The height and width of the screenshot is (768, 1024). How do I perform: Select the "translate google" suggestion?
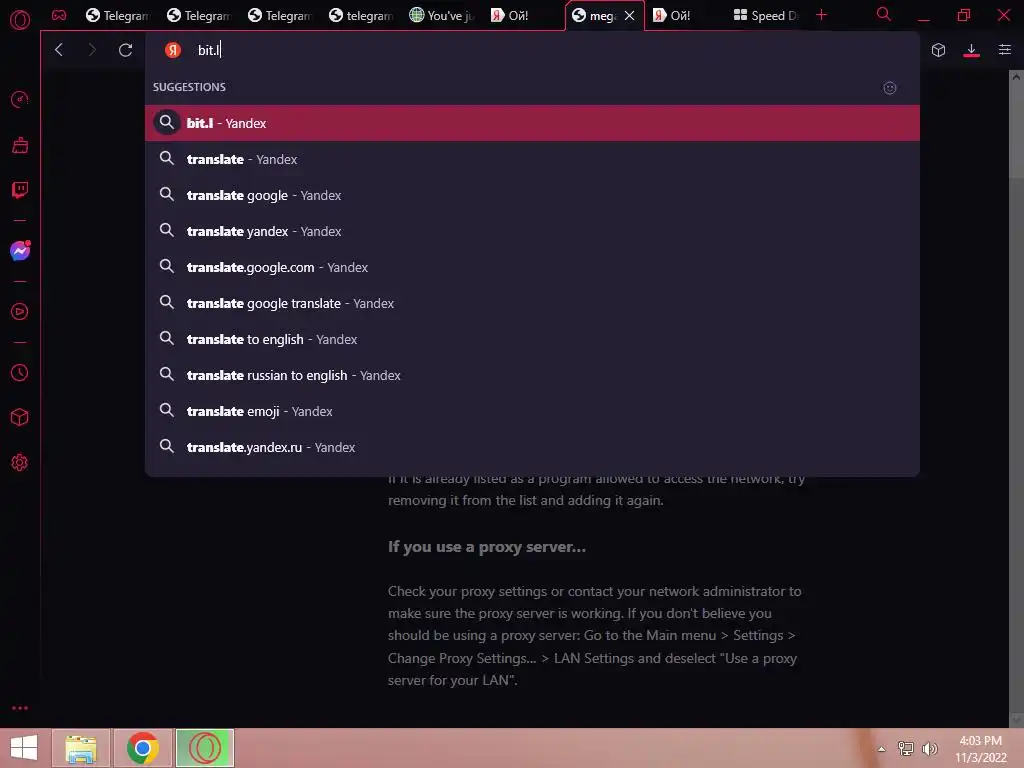(532, 195)
